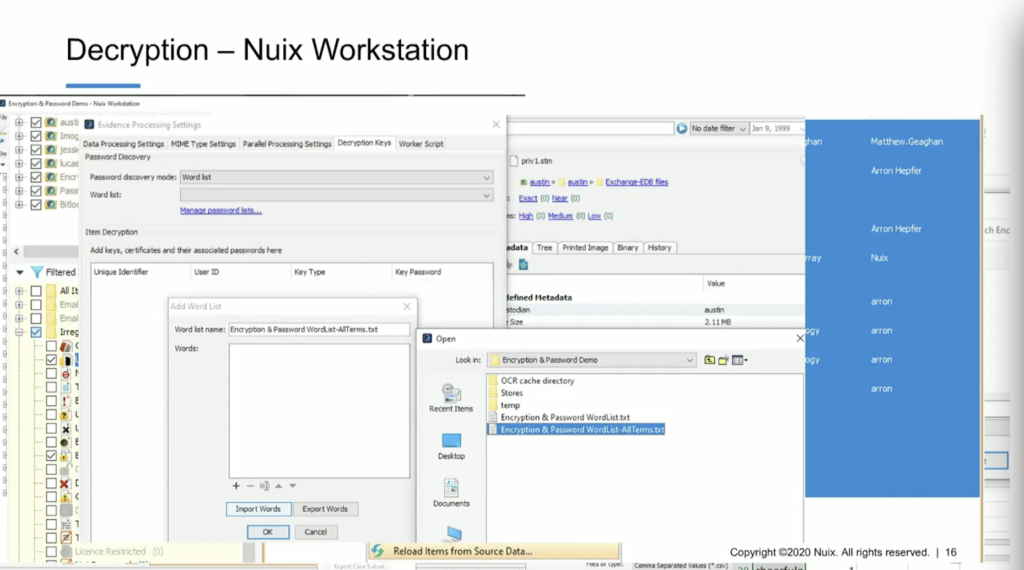
Task: Switch to Data Processing Settings tab
Action: coord(123,144)
